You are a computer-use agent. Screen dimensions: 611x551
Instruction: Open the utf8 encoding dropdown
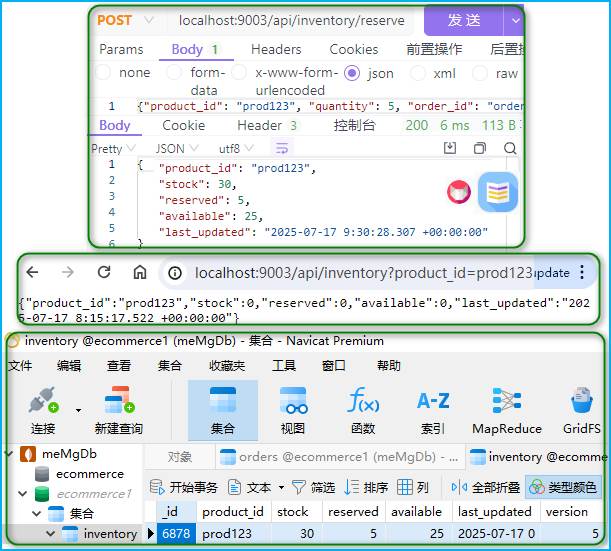[x=236, y=148]
